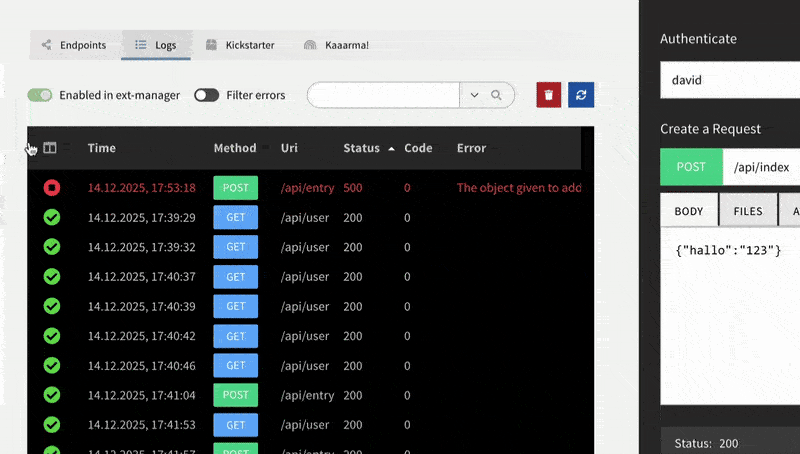Image resolution: width=800 pixels, height=454 pixels.
Task: Sort by Status column header
Action: click(361, 148)
